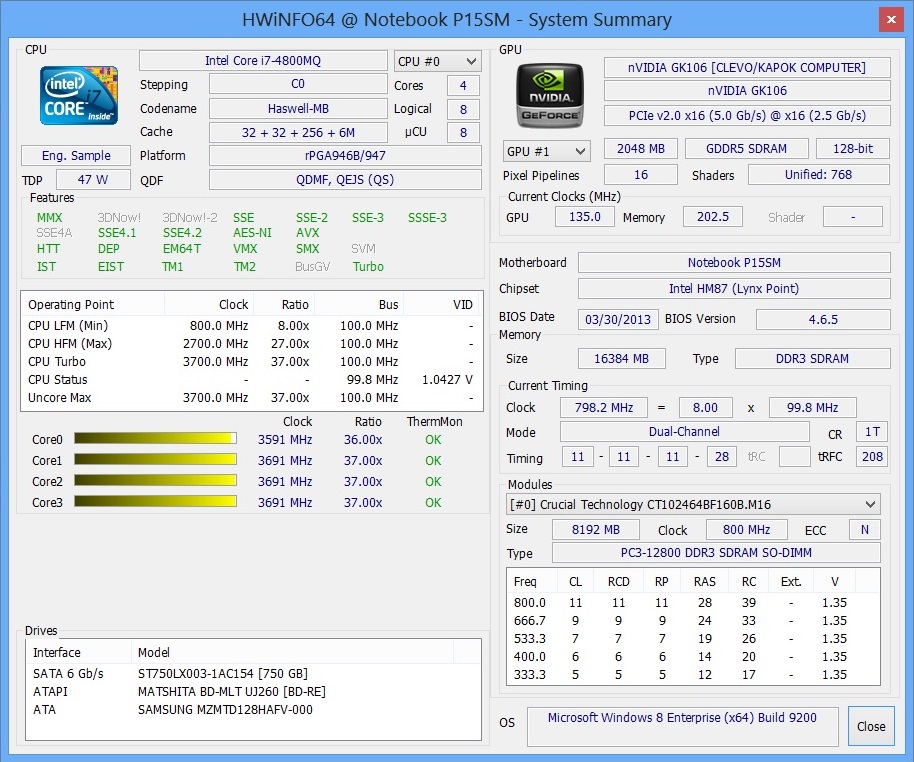Click the Core1 usage bar
The width and height of the screenshot is (914, 762).
[155, 460]
